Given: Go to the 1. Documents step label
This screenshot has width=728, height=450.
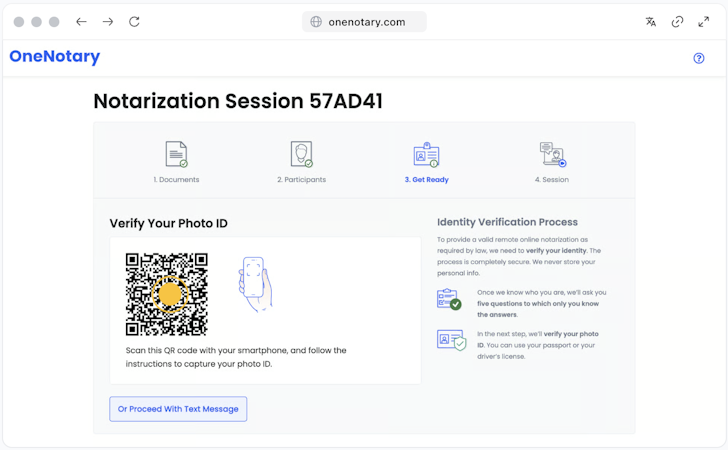Looking at the screenshot, I should 176,180.
